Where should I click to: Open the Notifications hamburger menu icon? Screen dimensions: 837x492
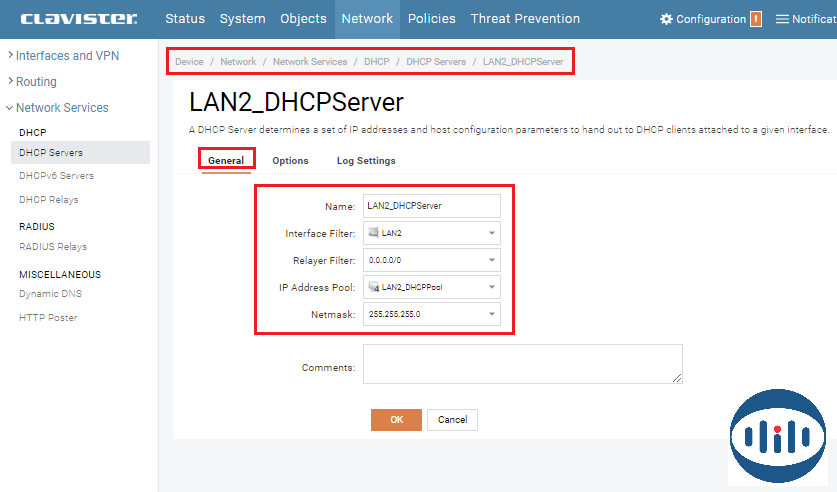coord(782,19)
